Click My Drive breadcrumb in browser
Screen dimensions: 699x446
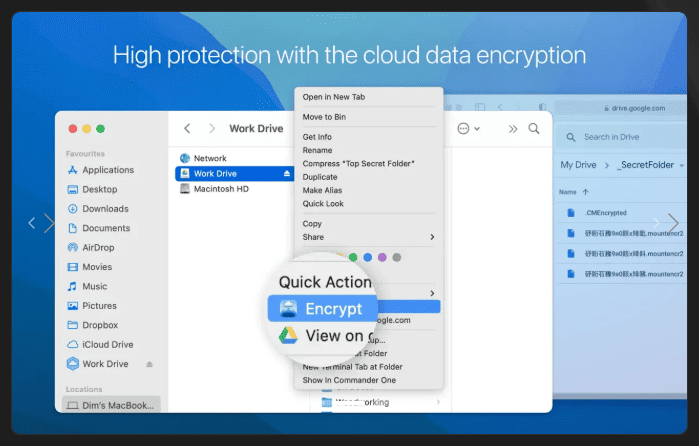pos(578,165)
